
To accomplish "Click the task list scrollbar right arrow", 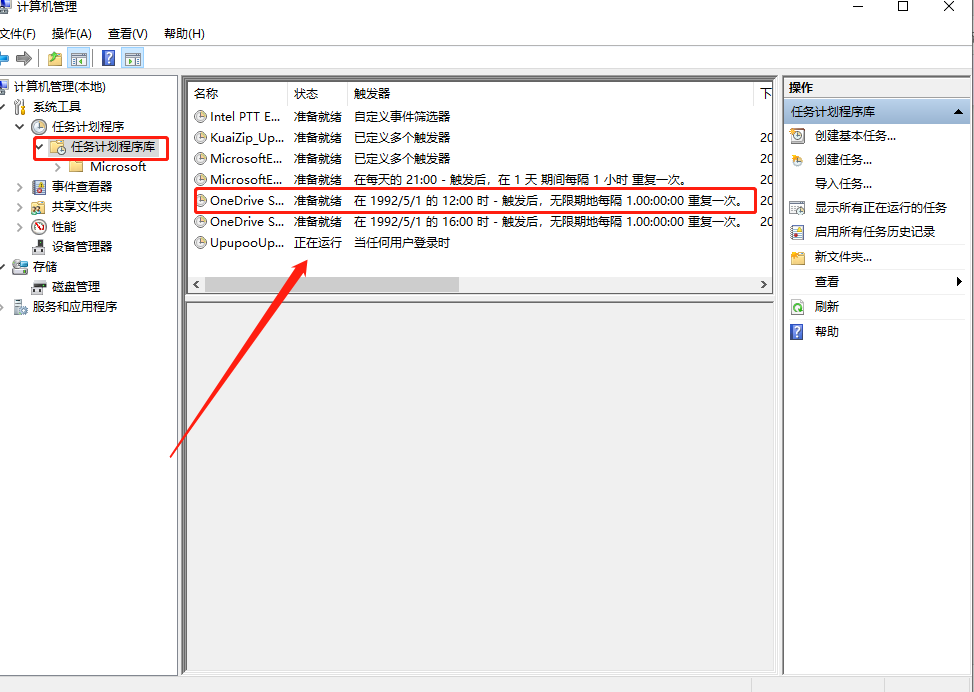I will pyautogui.click(x=763, y=285).
